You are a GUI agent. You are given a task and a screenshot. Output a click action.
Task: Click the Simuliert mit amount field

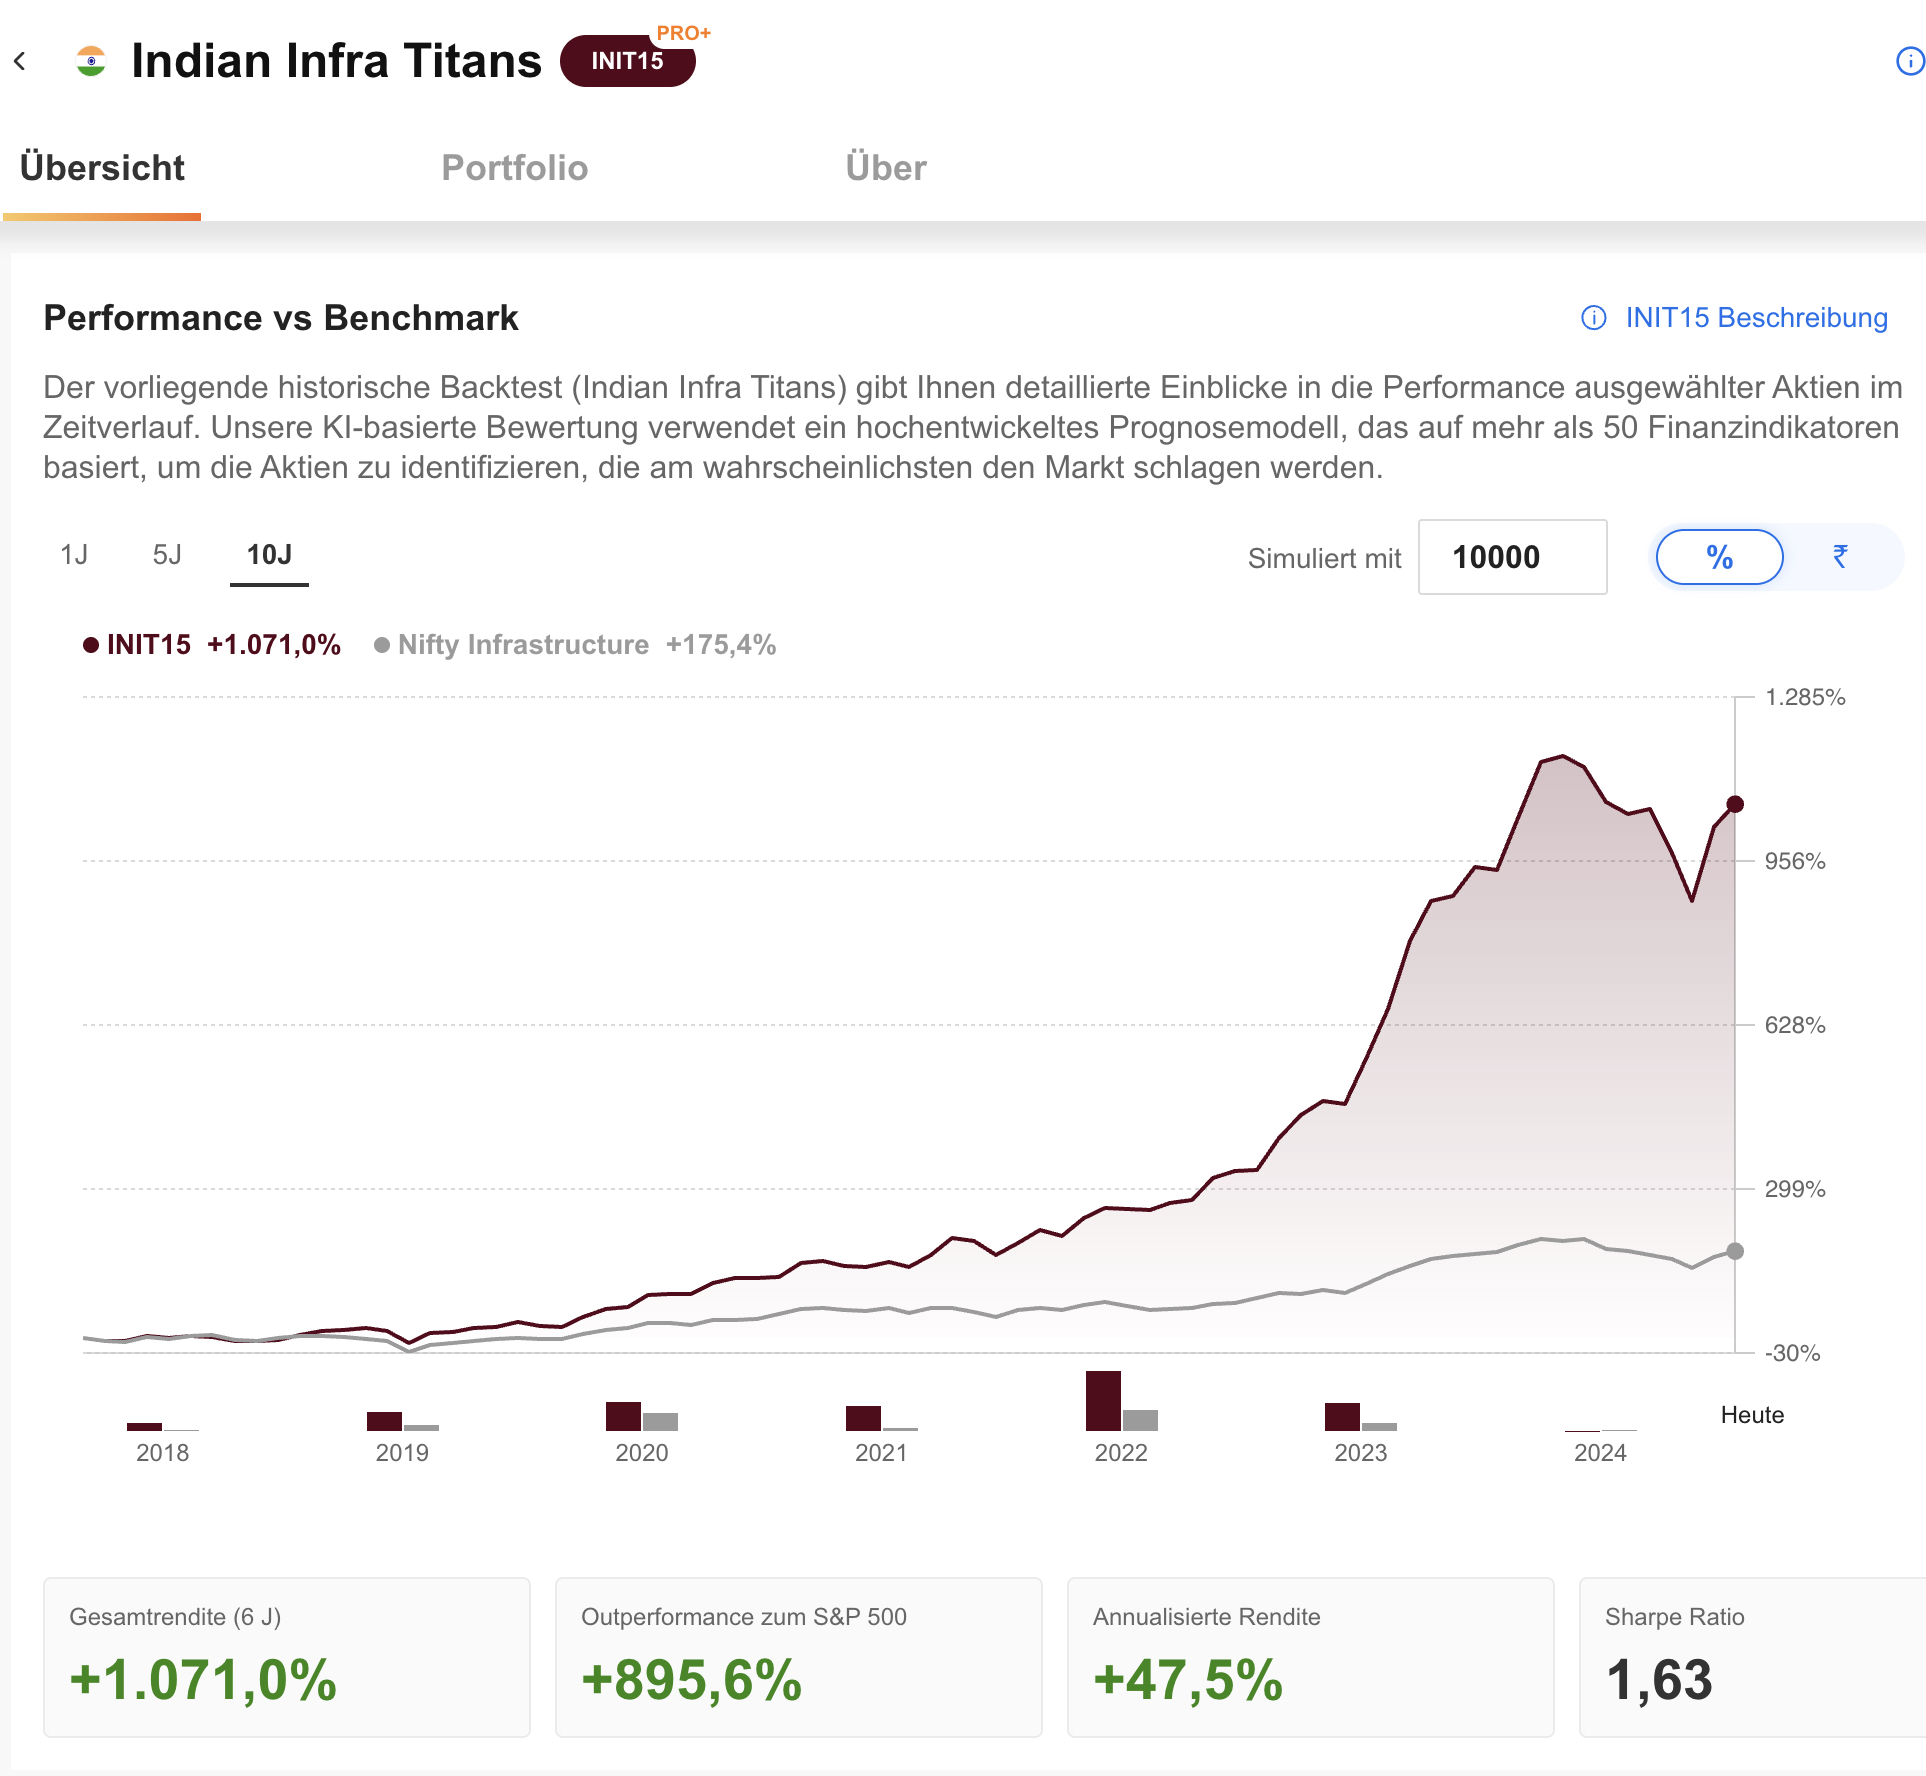[x=1512, y=557]
